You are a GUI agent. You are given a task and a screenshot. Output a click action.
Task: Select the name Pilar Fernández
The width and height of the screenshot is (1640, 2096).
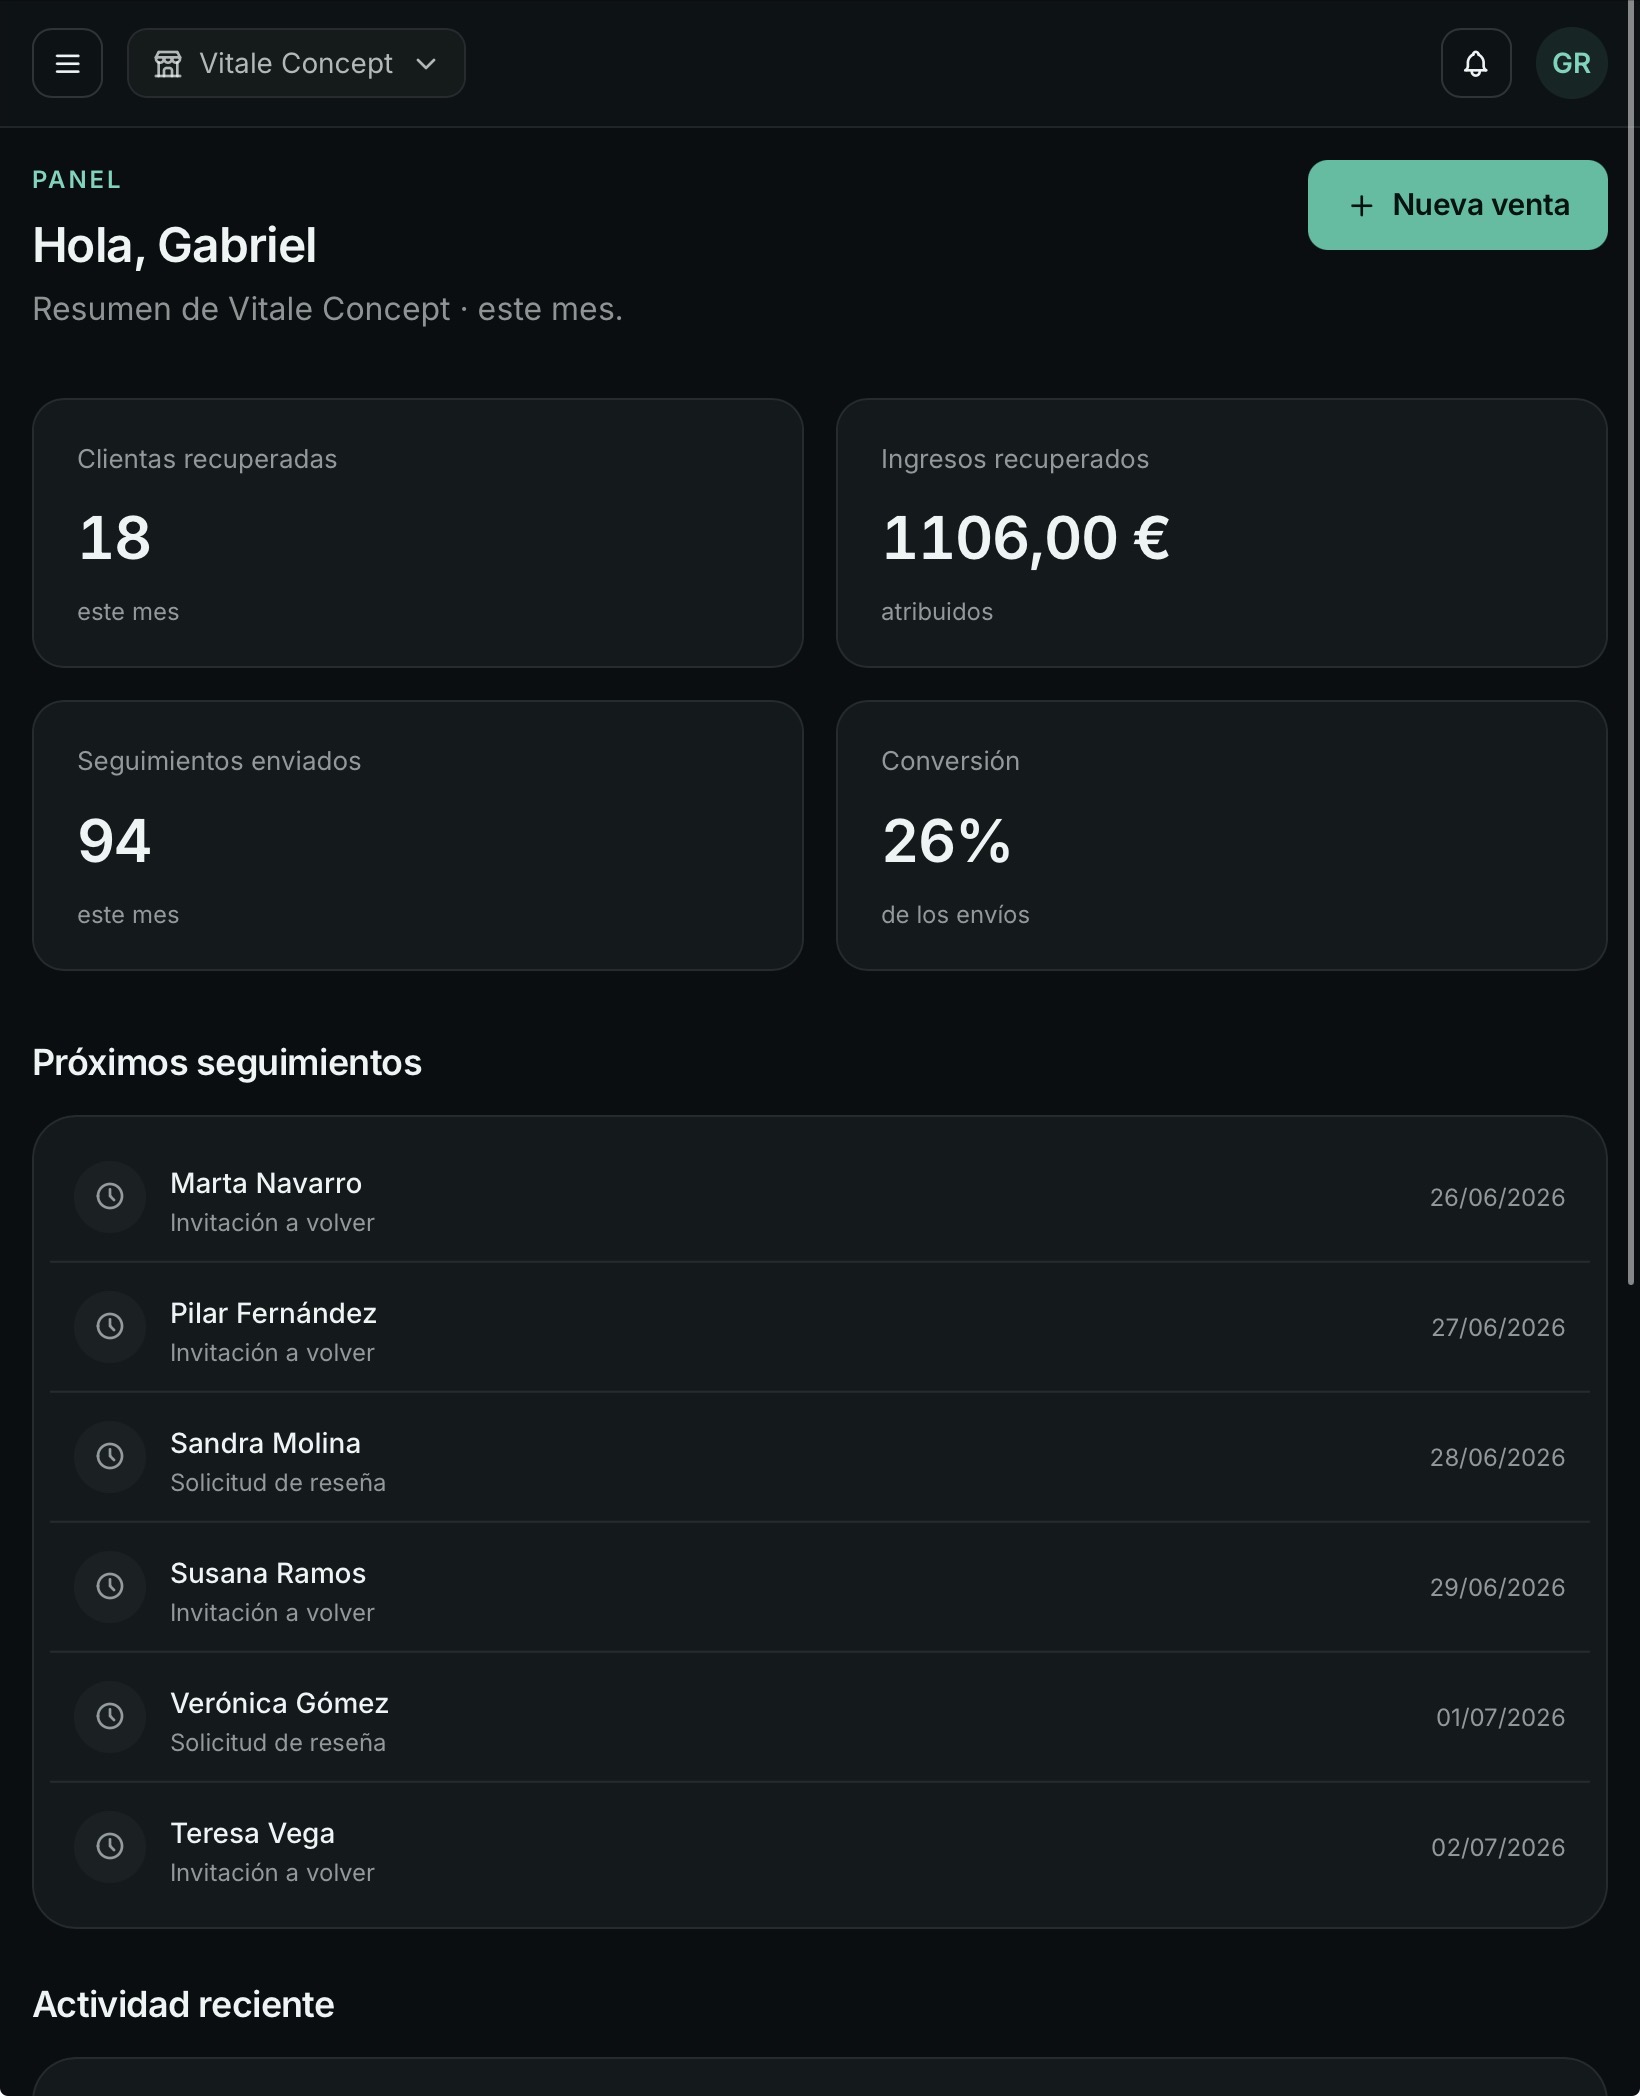[x=273, y=1313]
